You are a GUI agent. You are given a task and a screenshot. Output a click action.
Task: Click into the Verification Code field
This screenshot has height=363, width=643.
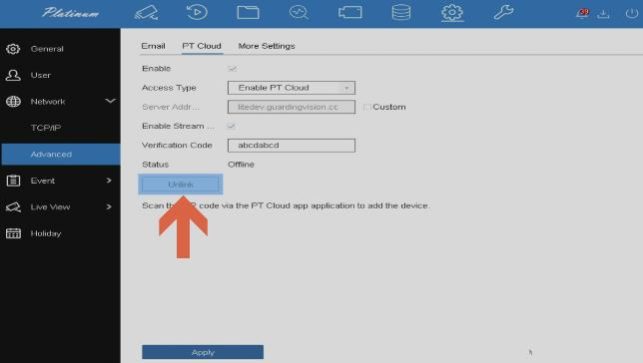click(292, 145)
